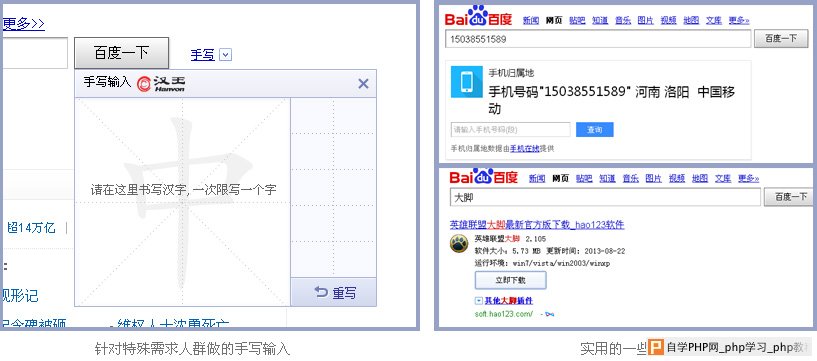817x361 pixels.
Task: Click 运行环境 win7/vista/win2003/winxp text
Action: click(542, 264)
